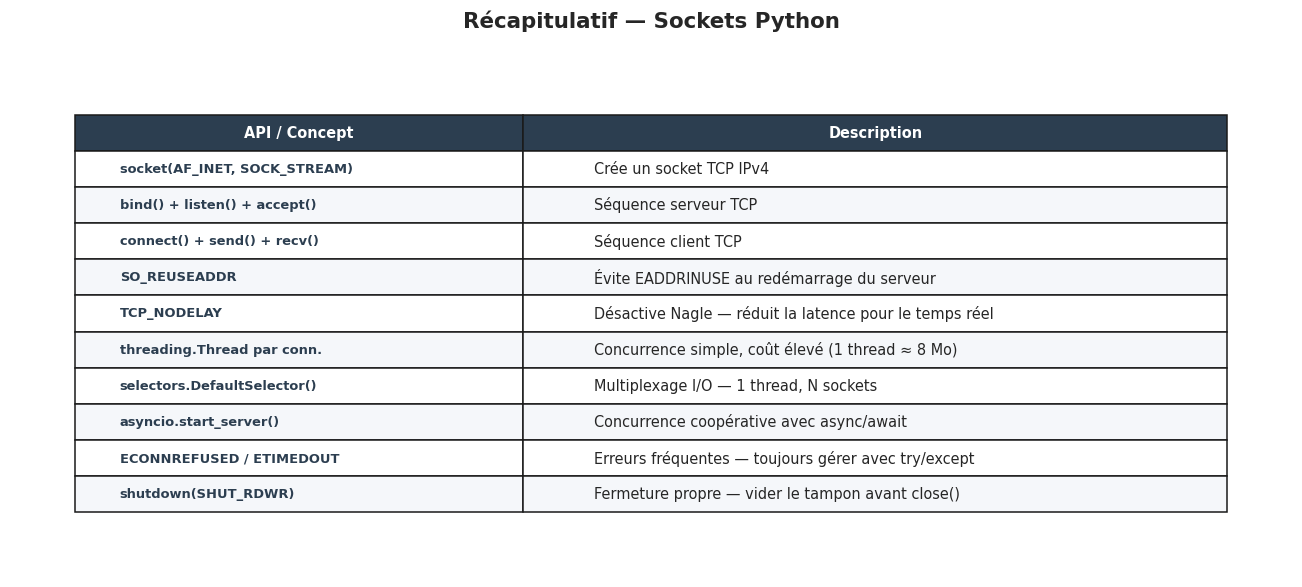
Task: Select the "Séquence serveur TCP" cell
Action: [x=675, y=205]
